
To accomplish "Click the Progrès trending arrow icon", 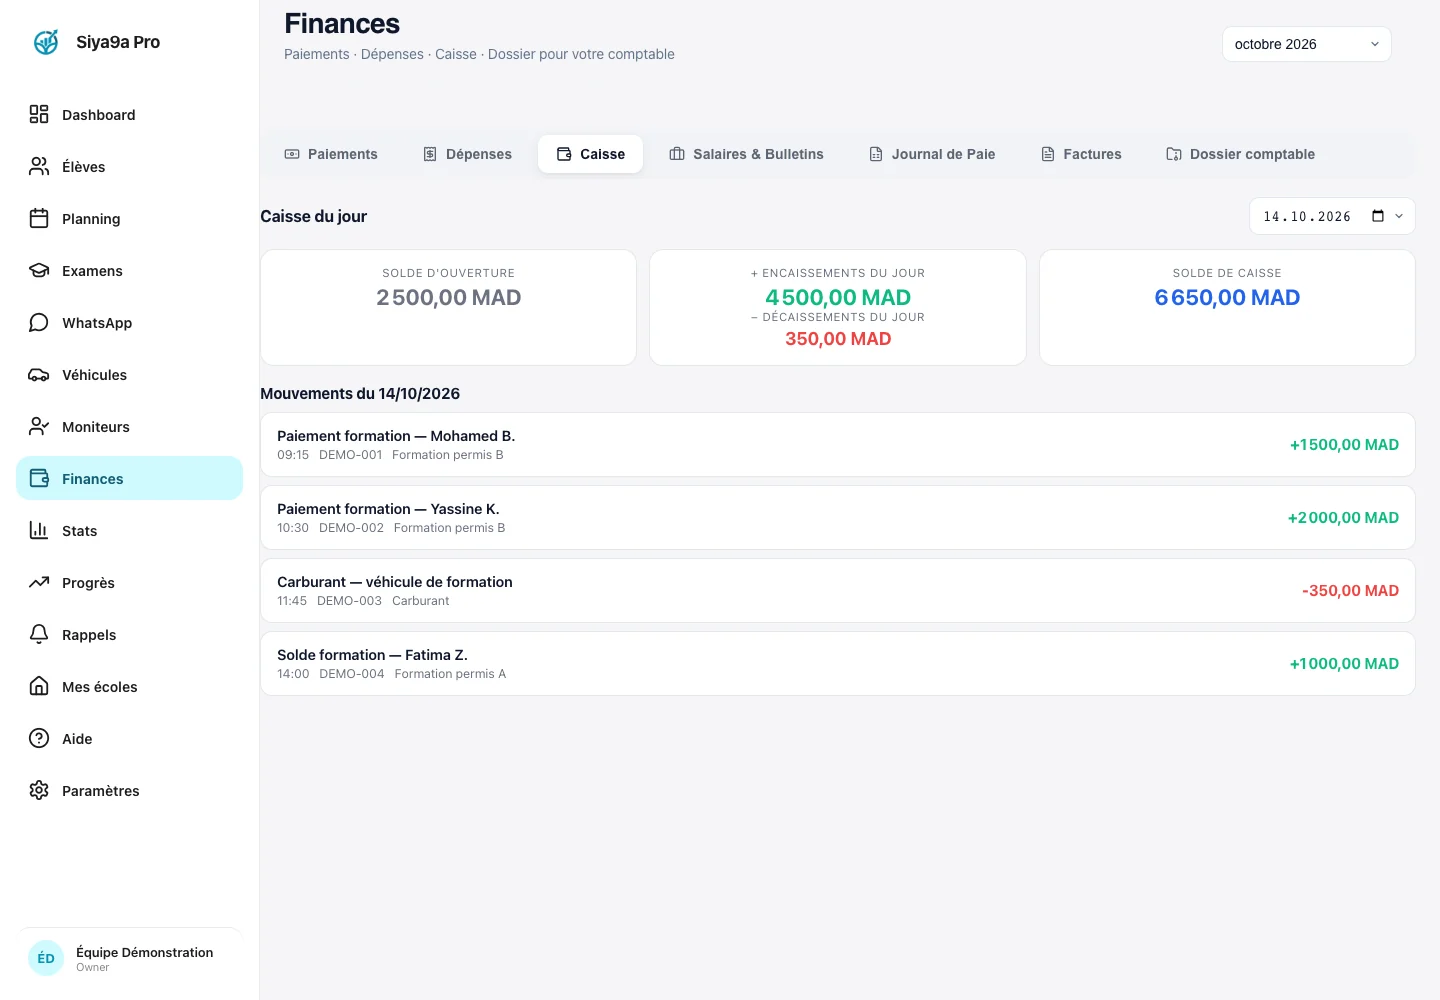I will [39, 582].
